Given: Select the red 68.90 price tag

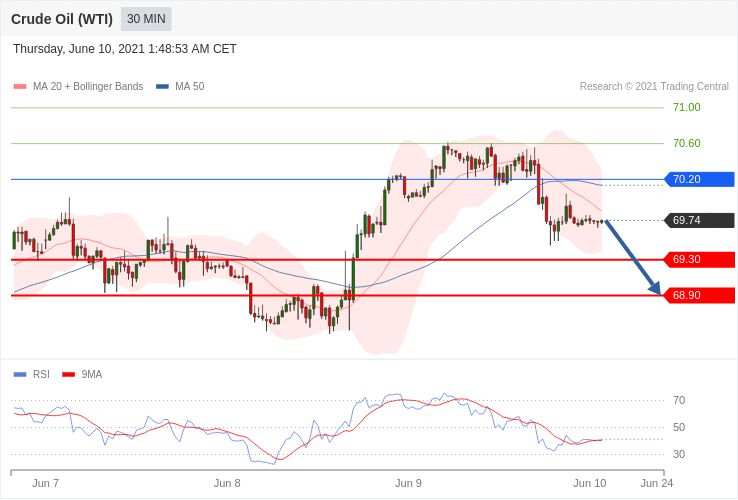Looking at the screenshot, I should click(x=699, y=296).
